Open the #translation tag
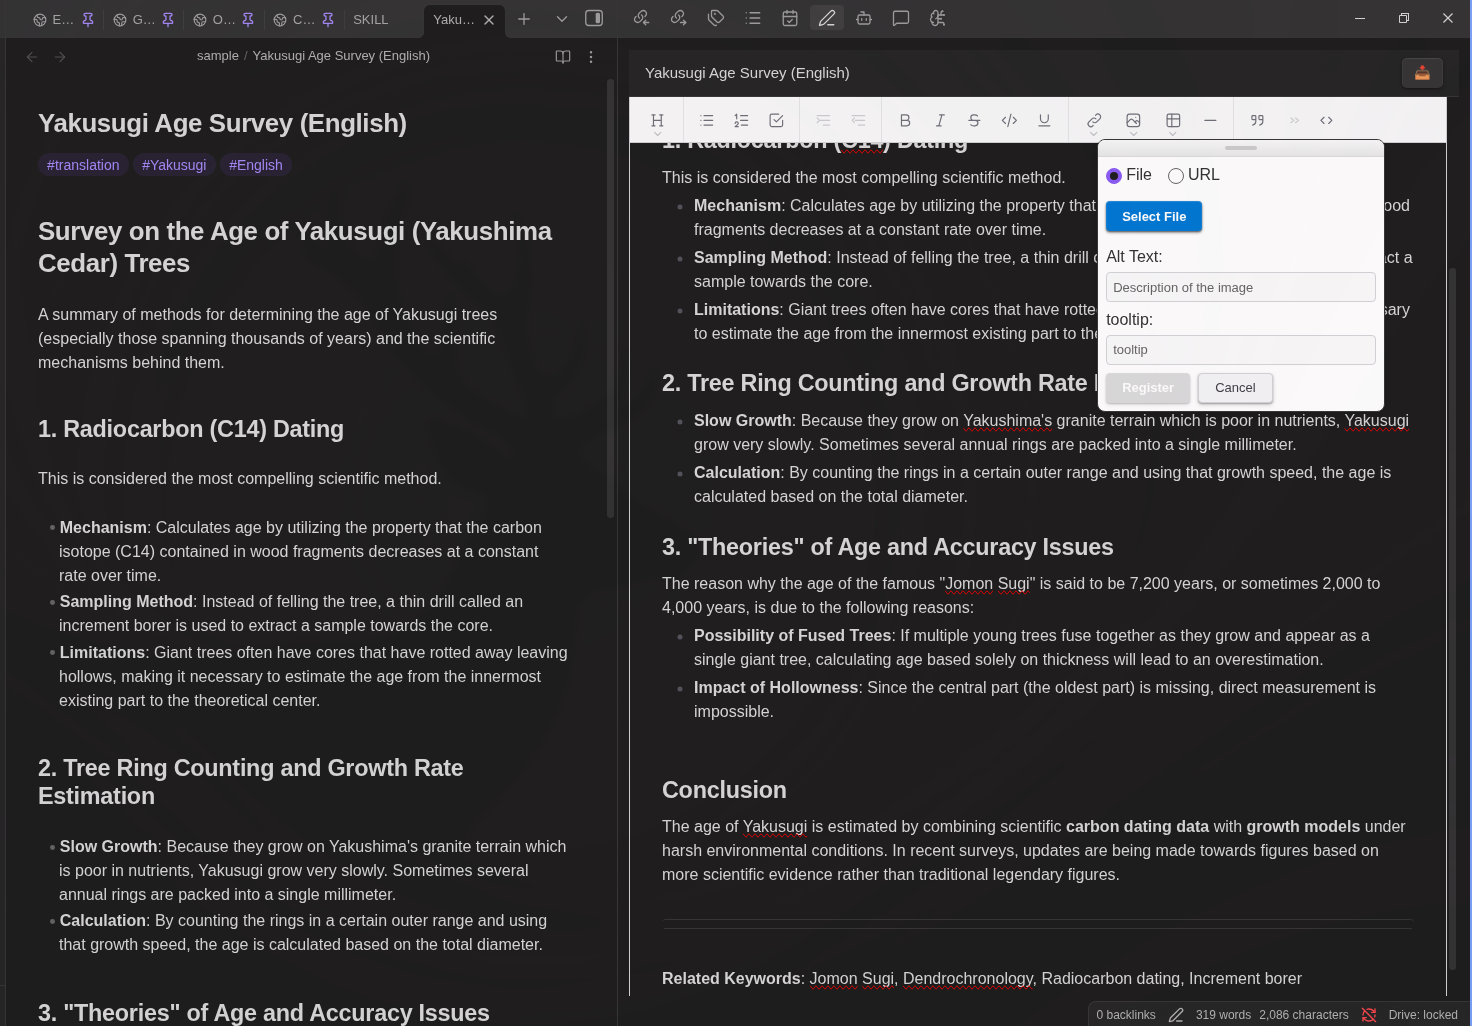Viewport: 1472px width, 1026px height. click(x=83, y=165)
